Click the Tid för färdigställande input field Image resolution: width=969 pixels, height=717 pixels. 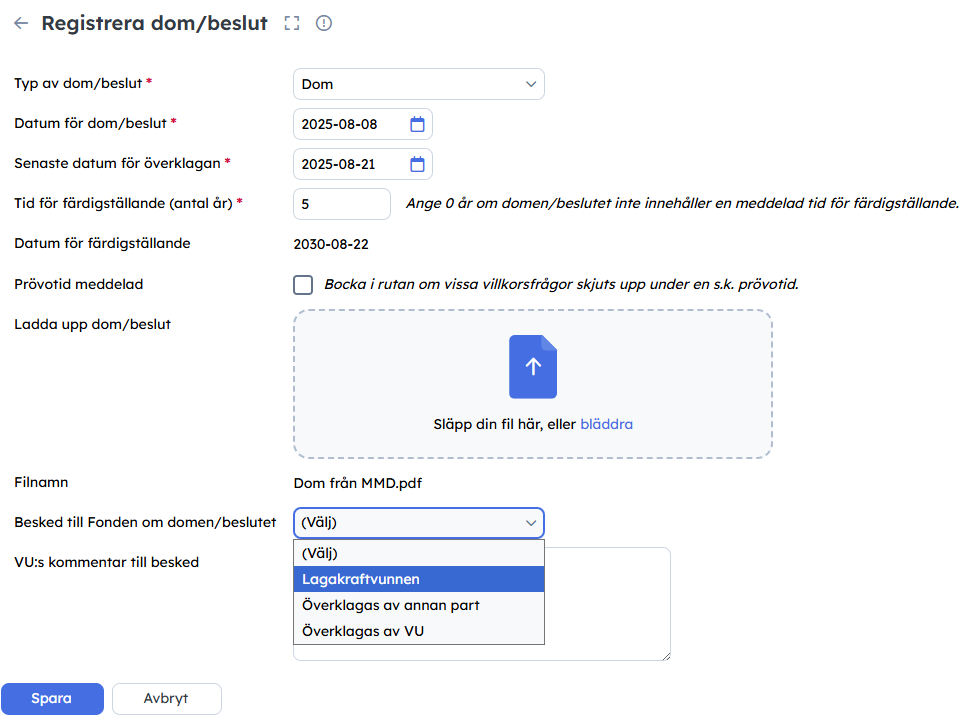click(341, 203)
